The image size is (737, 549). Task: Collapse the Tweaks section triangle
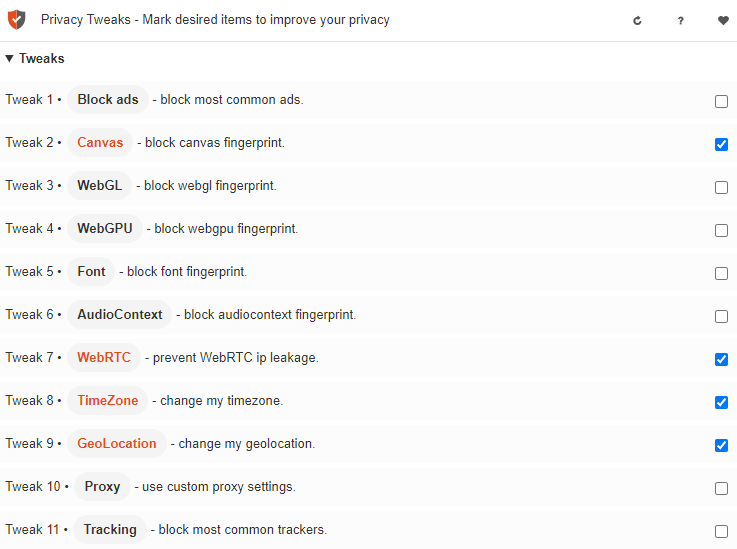click(9, 59)
